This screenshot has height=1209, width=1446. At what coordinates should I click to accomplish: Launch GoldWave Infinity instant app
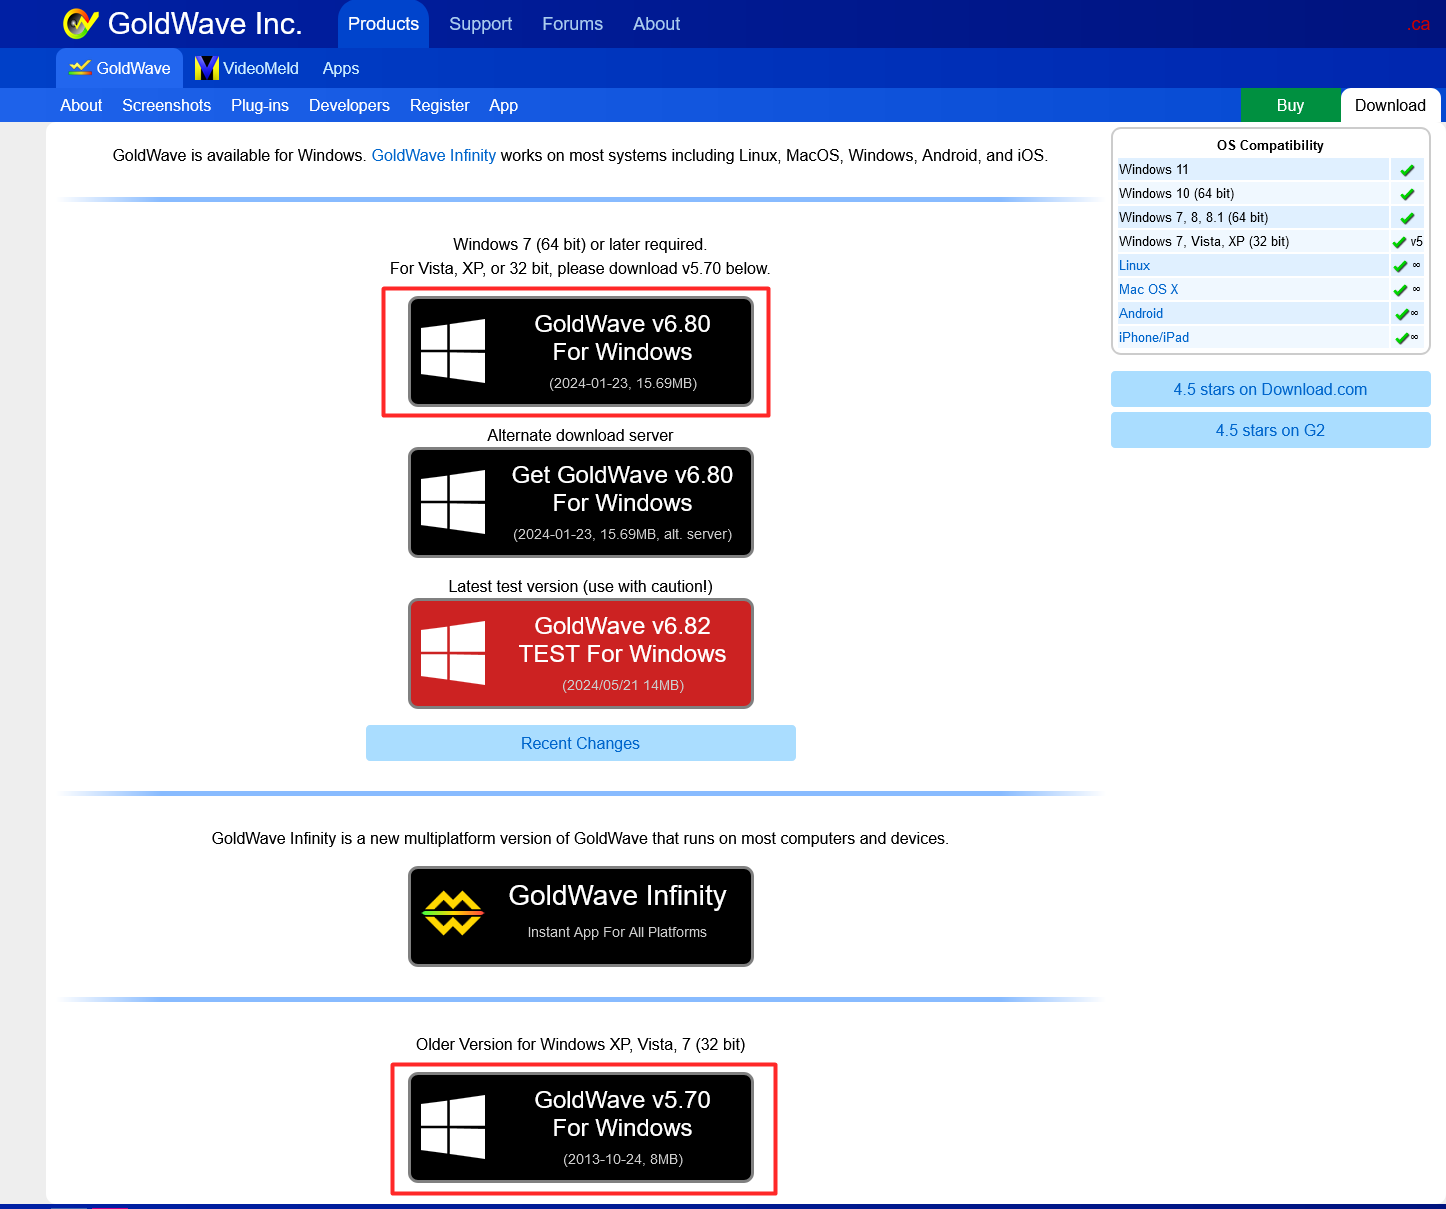580,916
